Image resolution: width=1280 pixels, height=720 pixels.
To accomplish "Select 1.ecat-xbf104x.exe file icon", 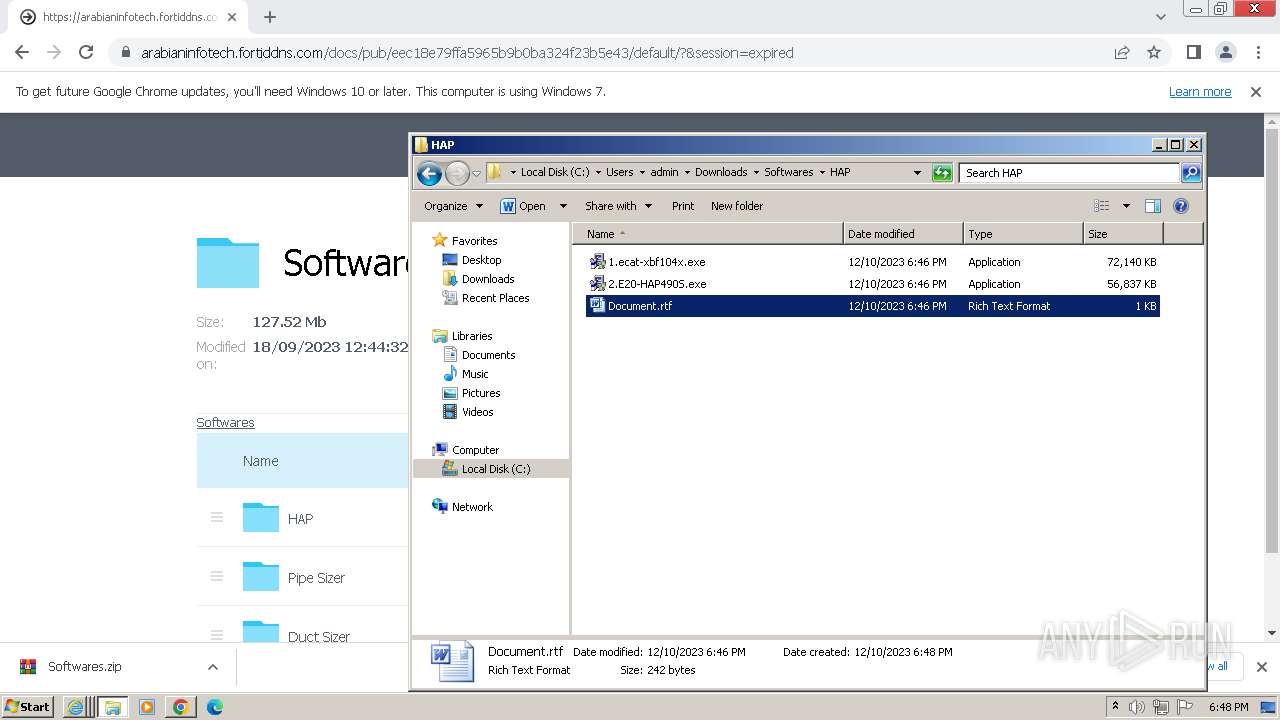I will [x=597, y=262].
